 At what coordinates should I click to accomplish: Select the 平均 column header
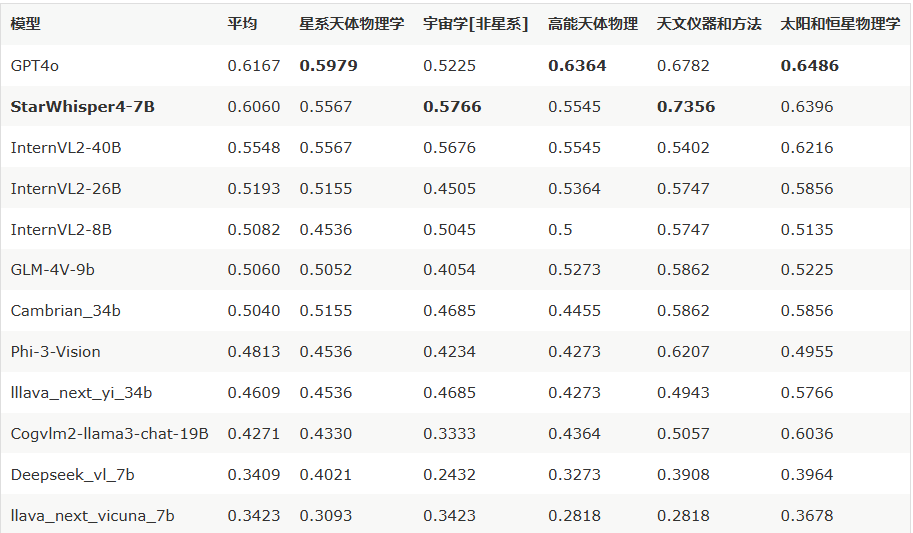(242, 24)
